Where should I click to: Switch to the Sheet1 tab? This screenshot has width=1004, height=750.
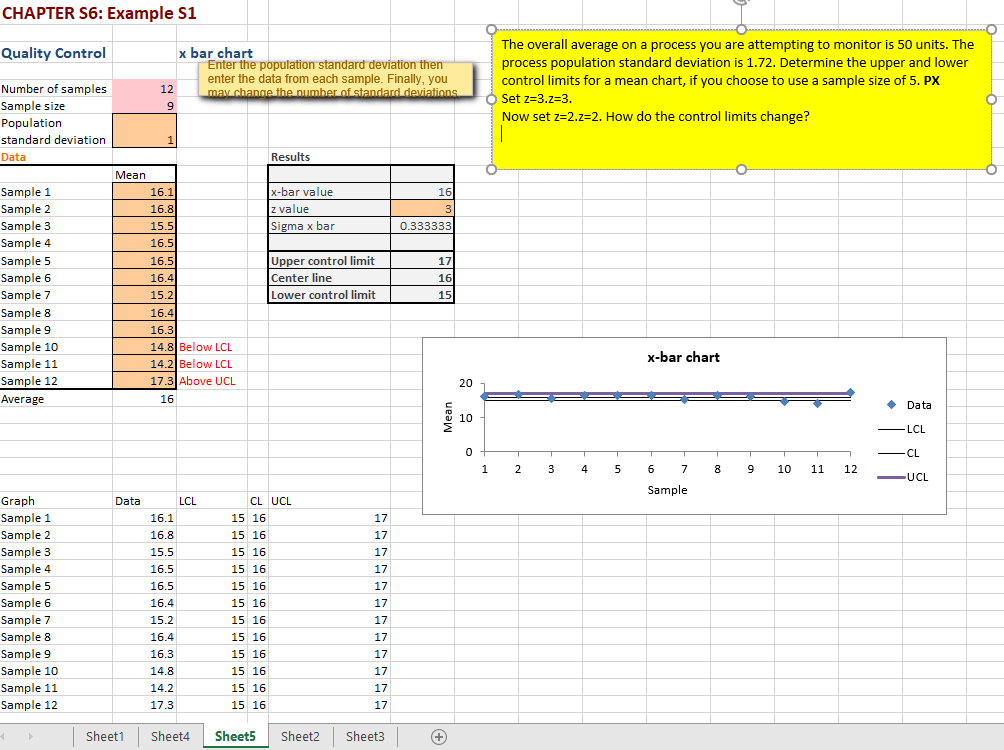tap(104, 736)
